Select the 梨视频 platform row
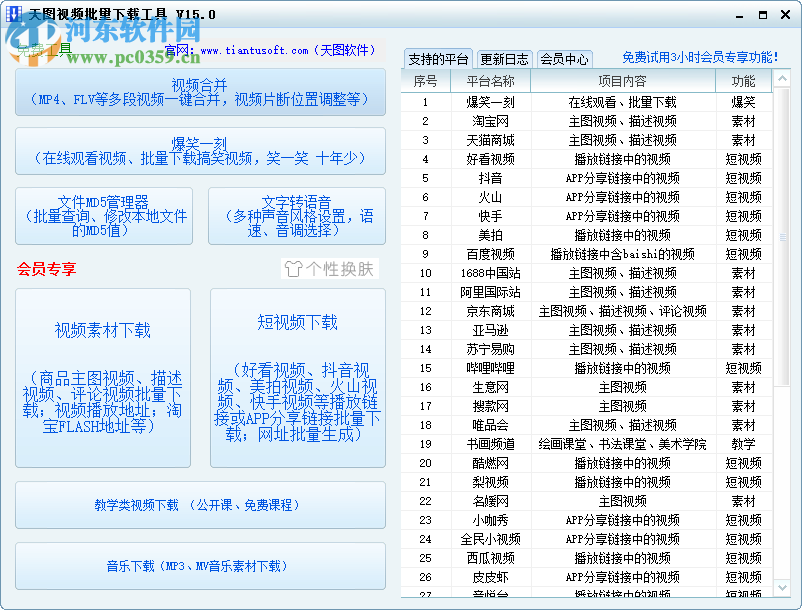The image size is (802, 610). coord(587,482)
